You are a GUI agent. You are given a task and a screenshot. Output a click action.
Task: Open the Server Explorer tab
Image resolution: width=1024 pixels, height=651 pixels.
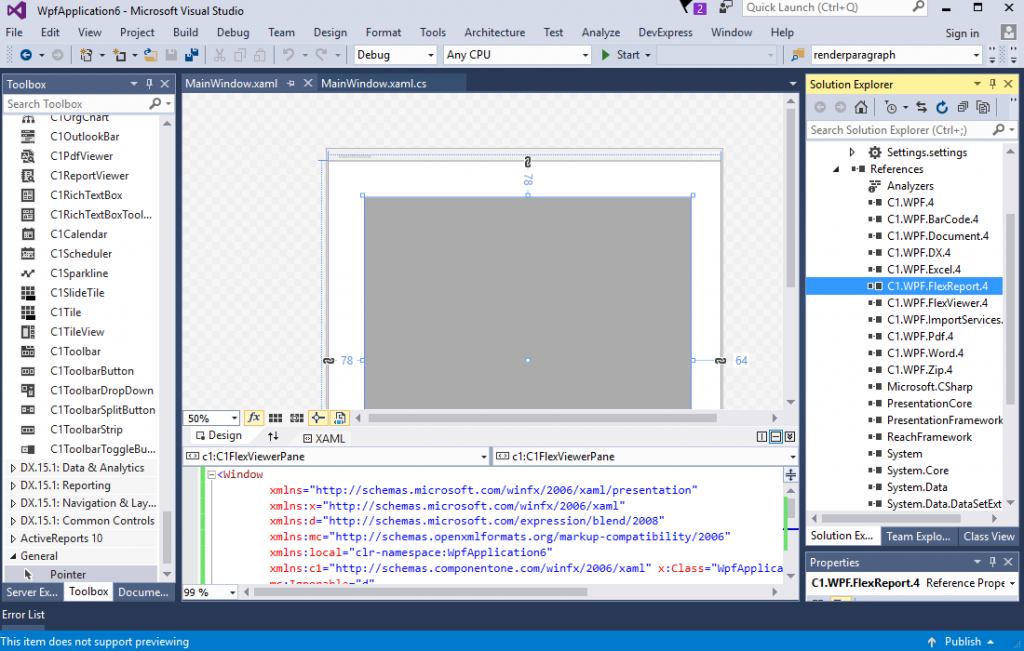point(32,592)
